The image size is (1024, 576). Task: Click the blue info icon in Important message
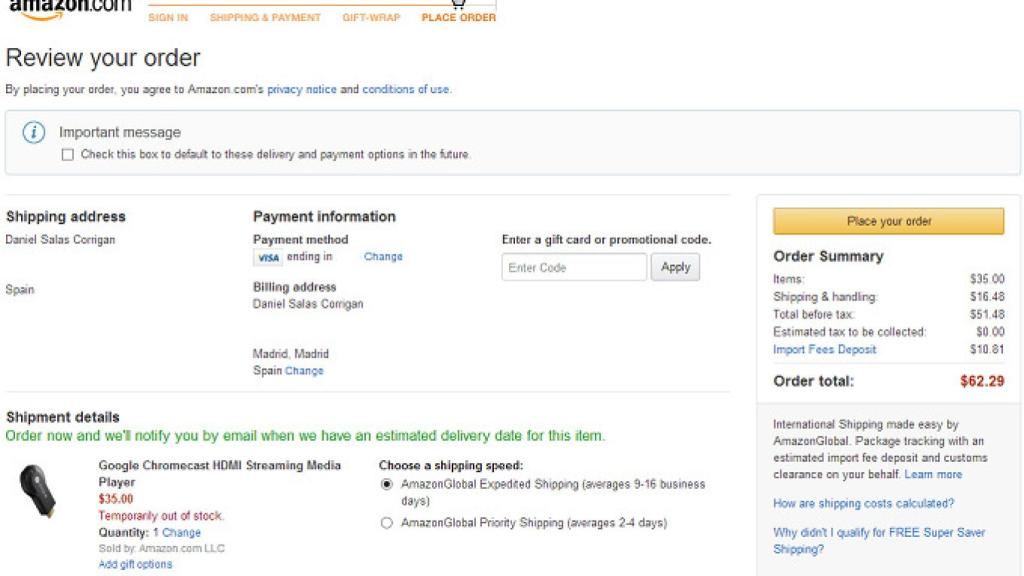click(x=34, y=133)
